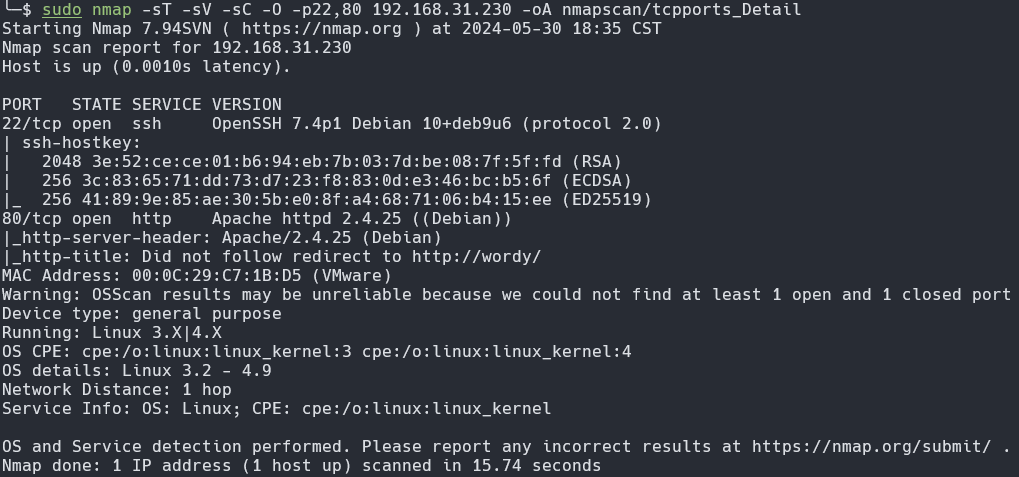Click the ED25519 host key fingerprint line
Screen dimensions: 1019x477
[x=346, y=200]
